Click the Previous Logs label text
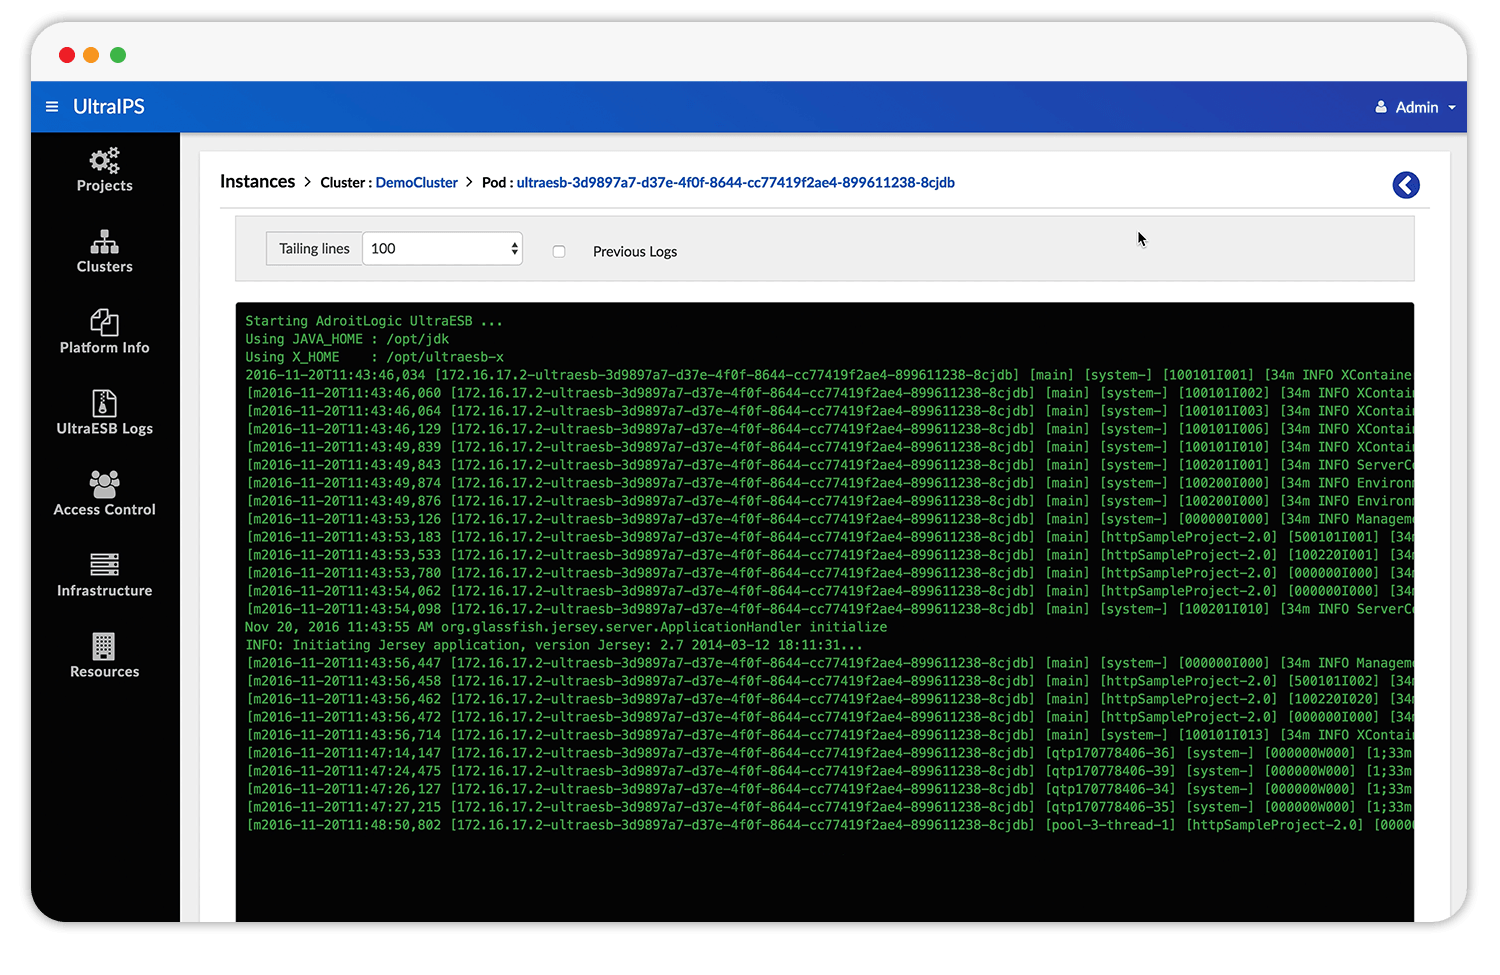Screen dimensions: 1500x975 [635, 252]
